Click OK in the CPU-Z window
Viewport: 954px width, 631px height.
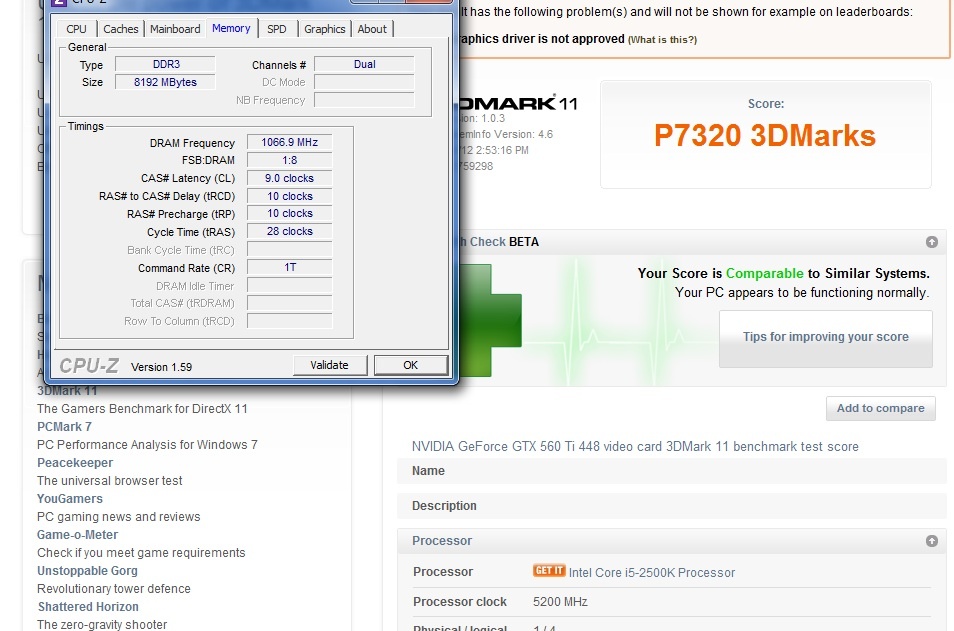click(411, 365)
